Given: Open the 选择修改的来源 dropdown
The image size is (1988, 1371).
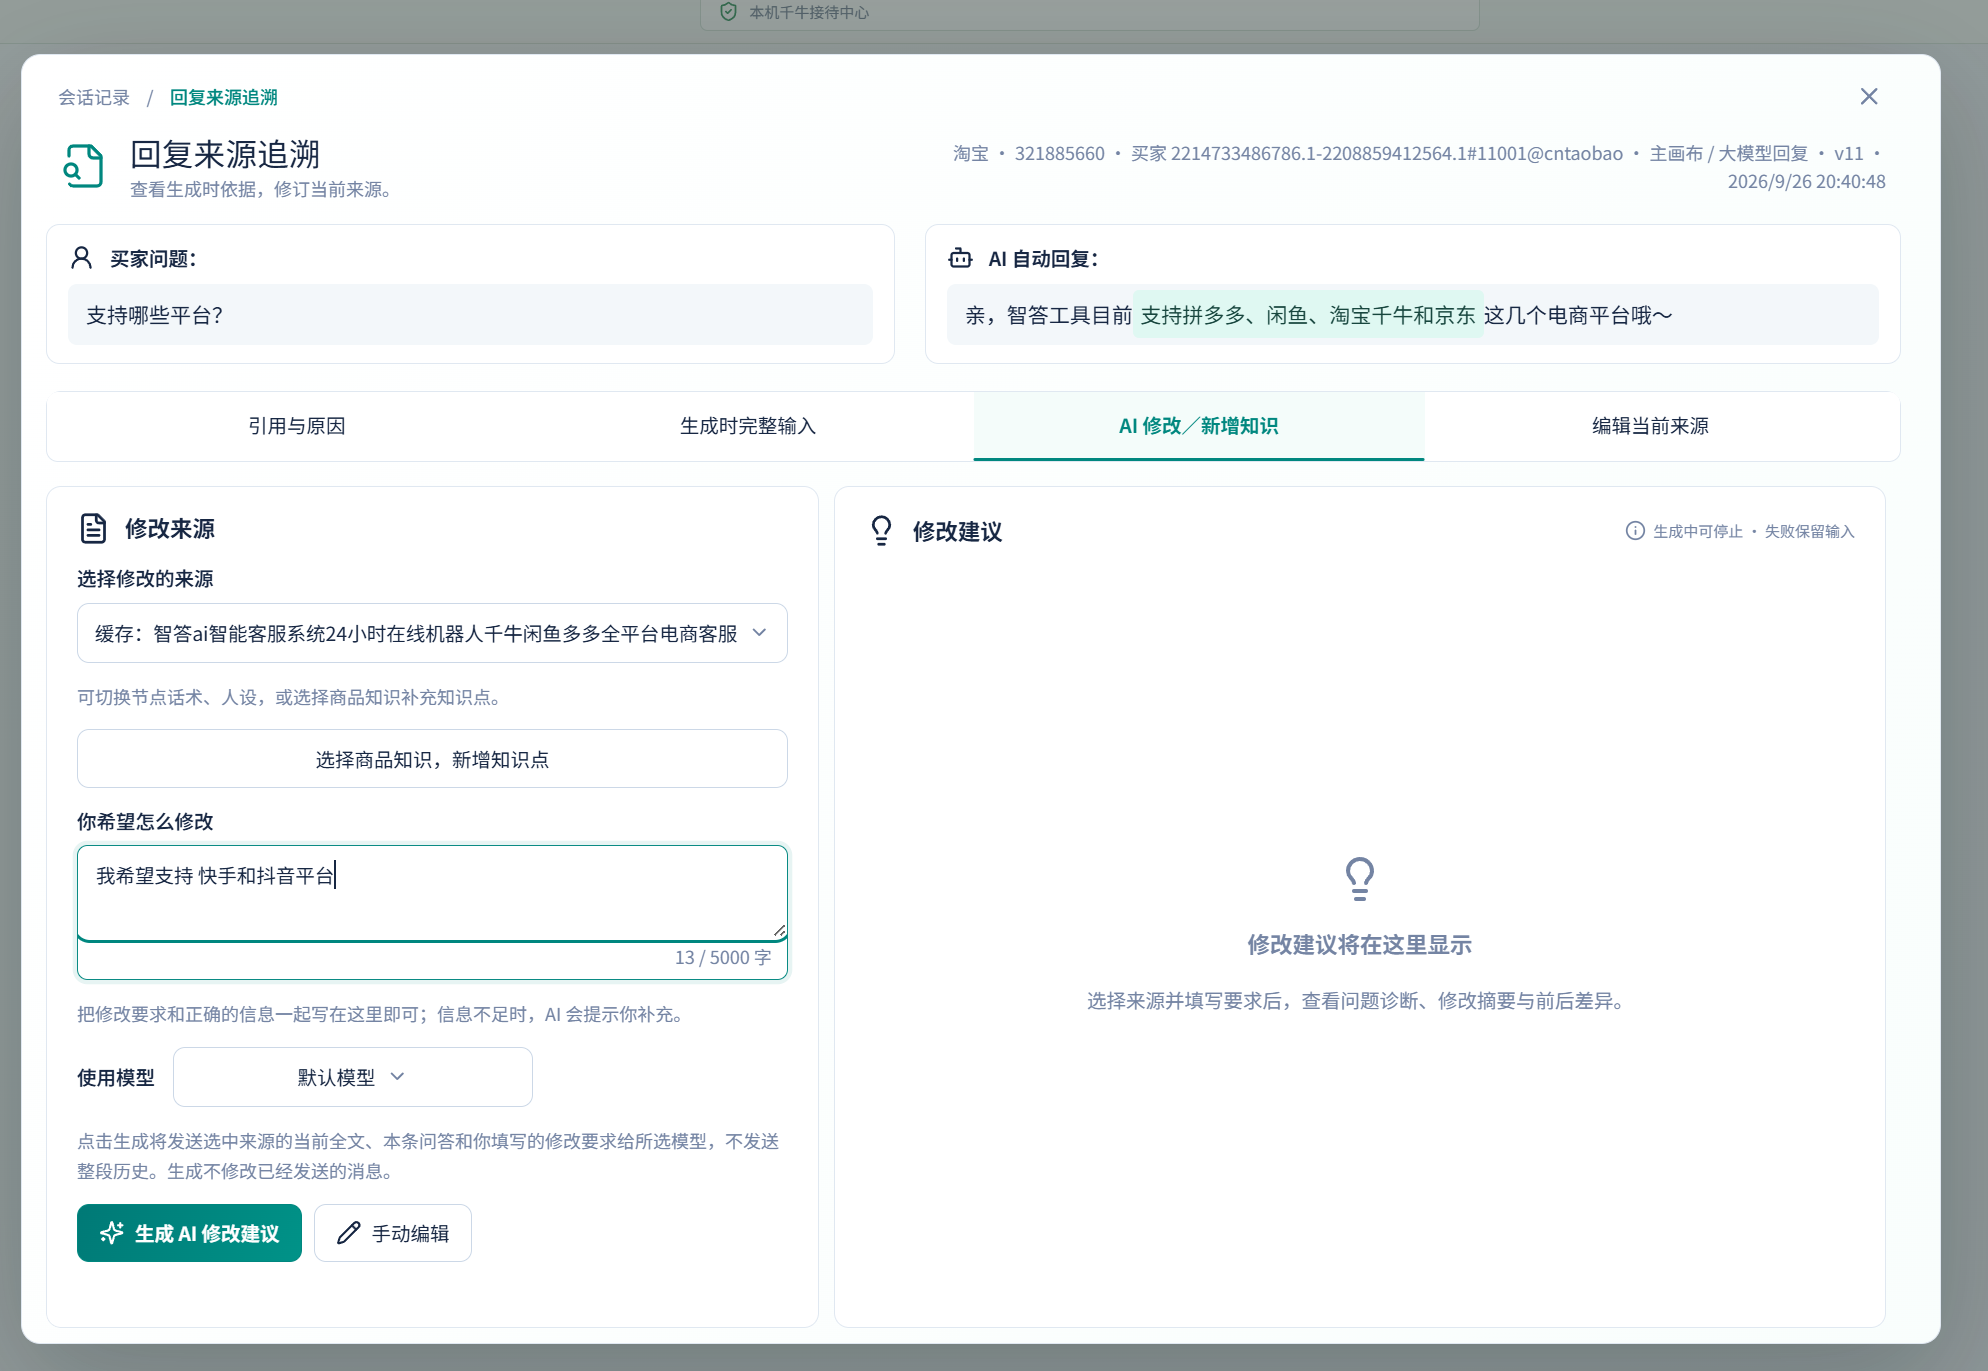Looking at the screenshot, I should (432, 633).
